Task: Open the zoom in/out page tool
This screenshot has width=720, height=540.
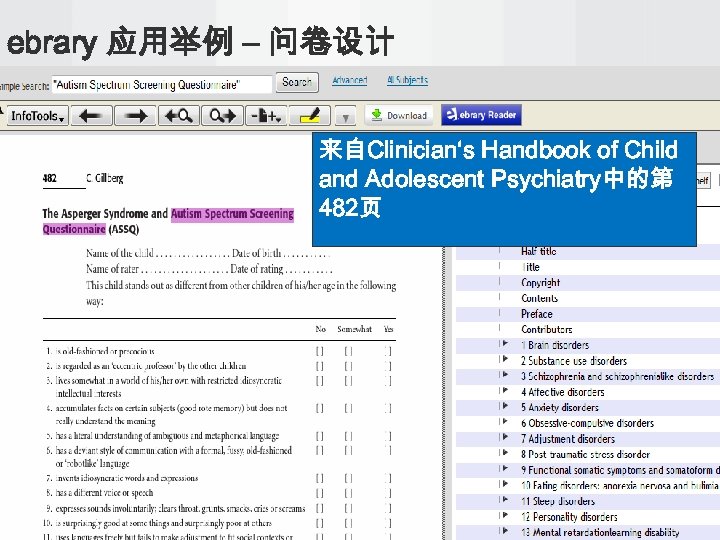Action: tap(266, 116)
